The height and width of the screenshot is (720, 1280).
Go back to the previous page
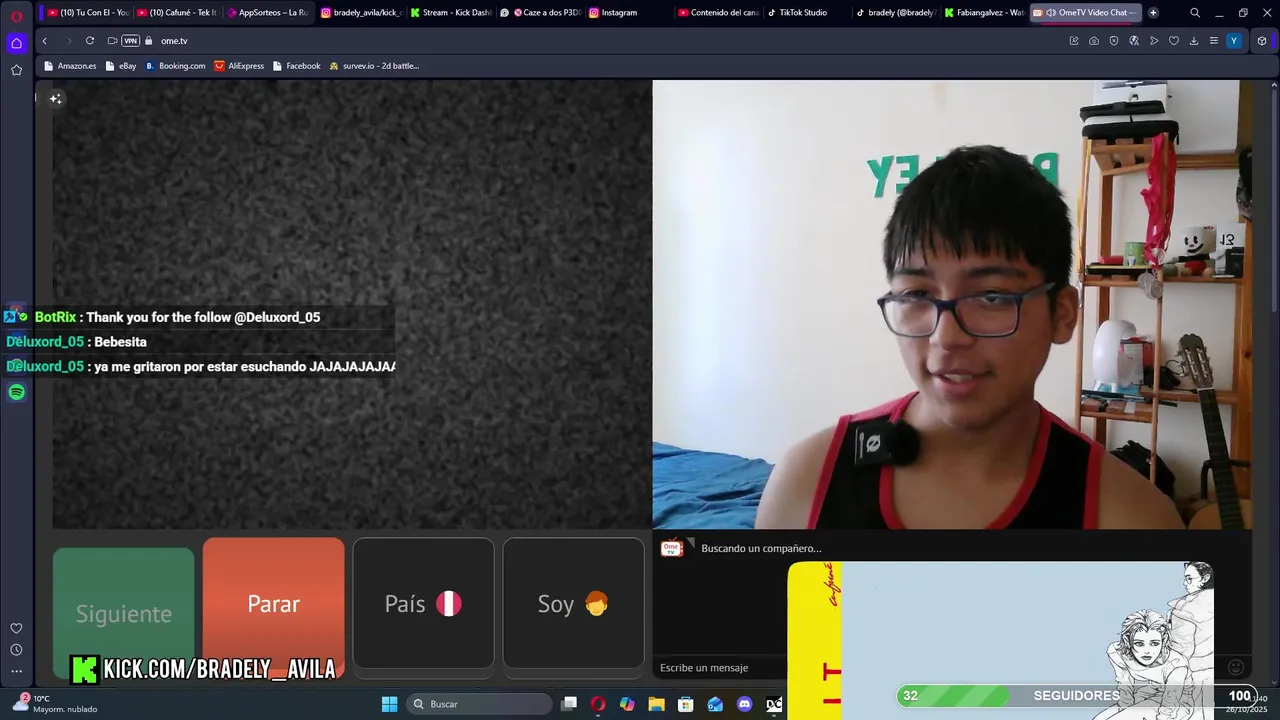tap(44, 41)
